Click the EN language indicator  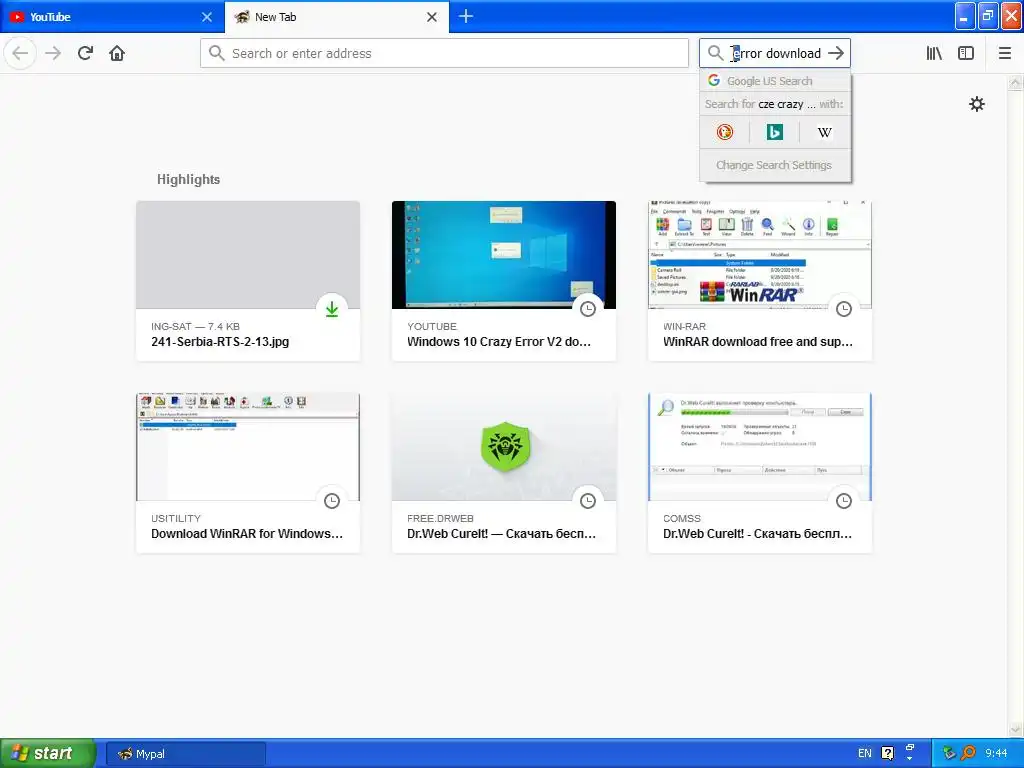click(865, 754)
